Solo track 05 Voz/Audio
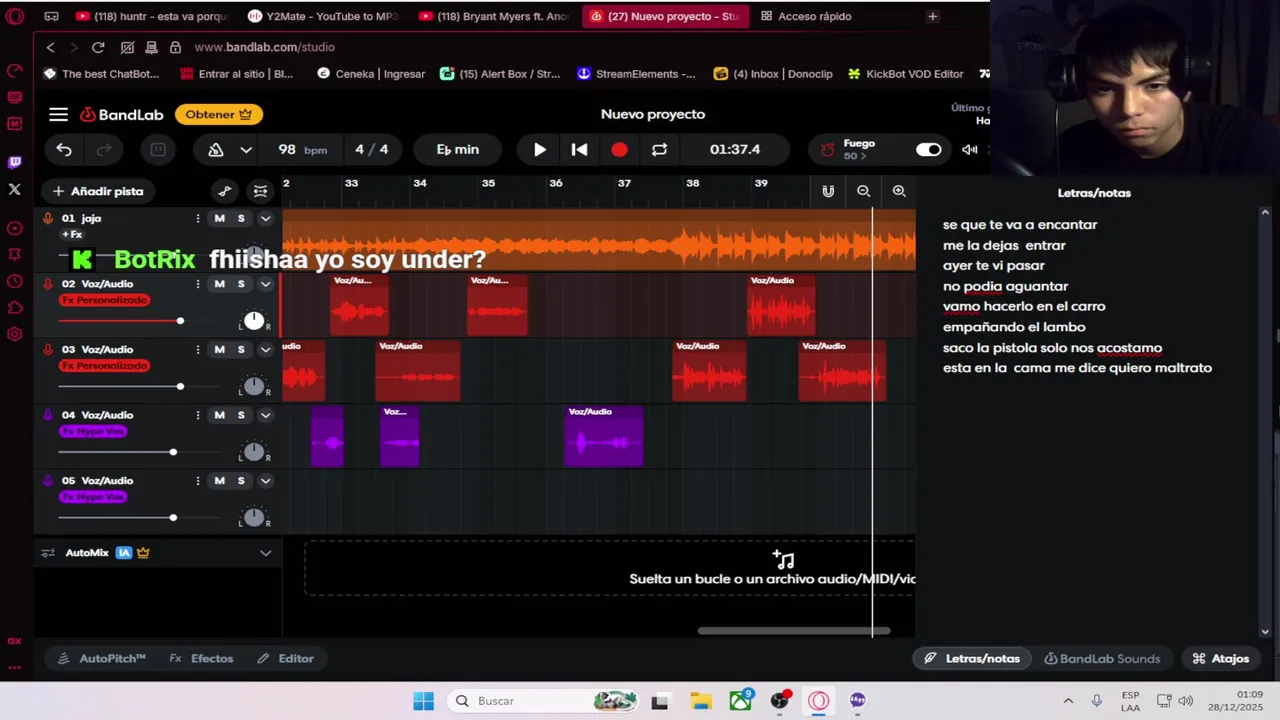Image resolution: width=1280 pixels, height=720 pixels. pos(241,481)
